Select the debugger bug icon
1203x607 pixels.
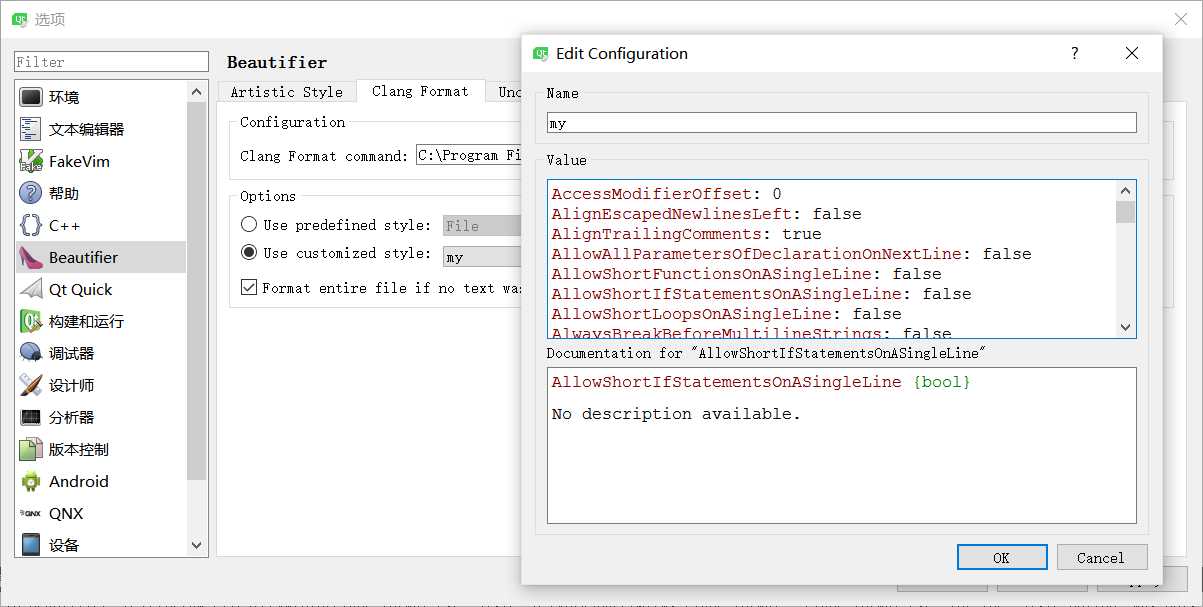[x=31, y=353]
